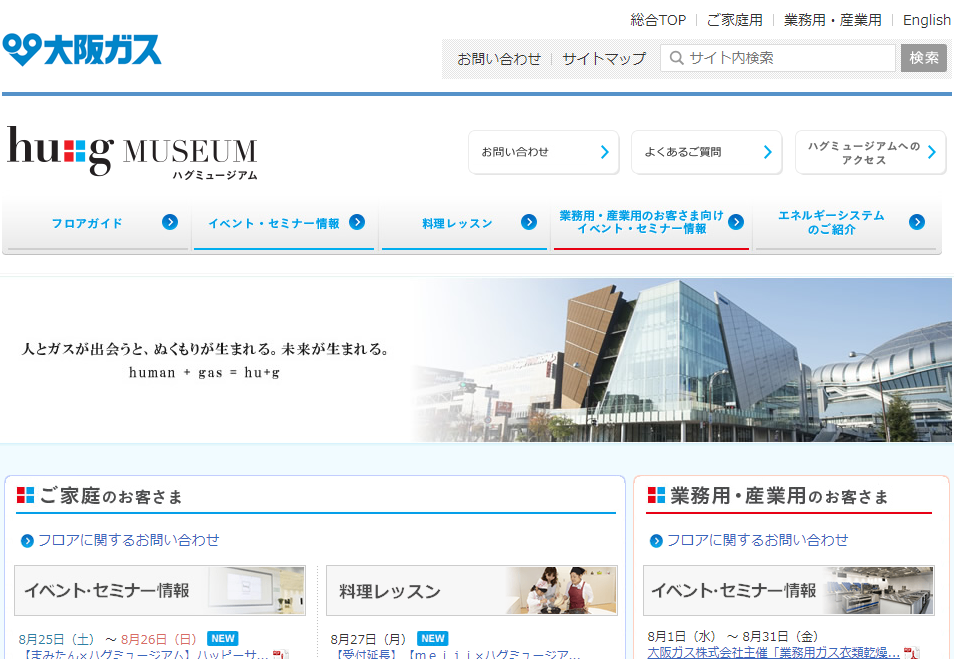The height and width of the screenshot is (659, 954).
Task: Open business イベント・セミナー情報 banner
Action: click(x=789, y=590)
